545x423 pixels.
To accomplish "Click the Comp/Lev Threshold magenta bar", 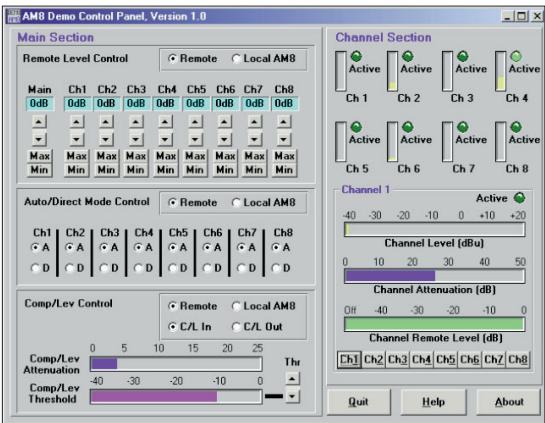I will click(x=154, y=397).
